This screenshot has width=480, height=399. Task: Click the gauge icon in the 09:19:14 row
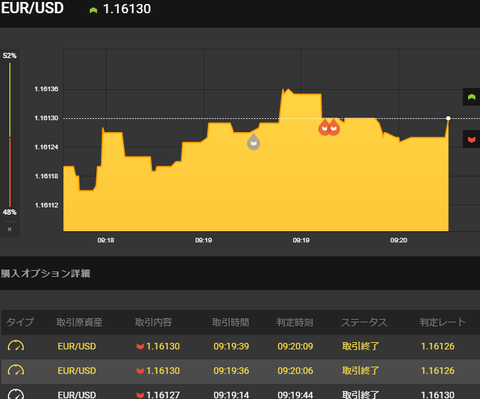(16, 394)
